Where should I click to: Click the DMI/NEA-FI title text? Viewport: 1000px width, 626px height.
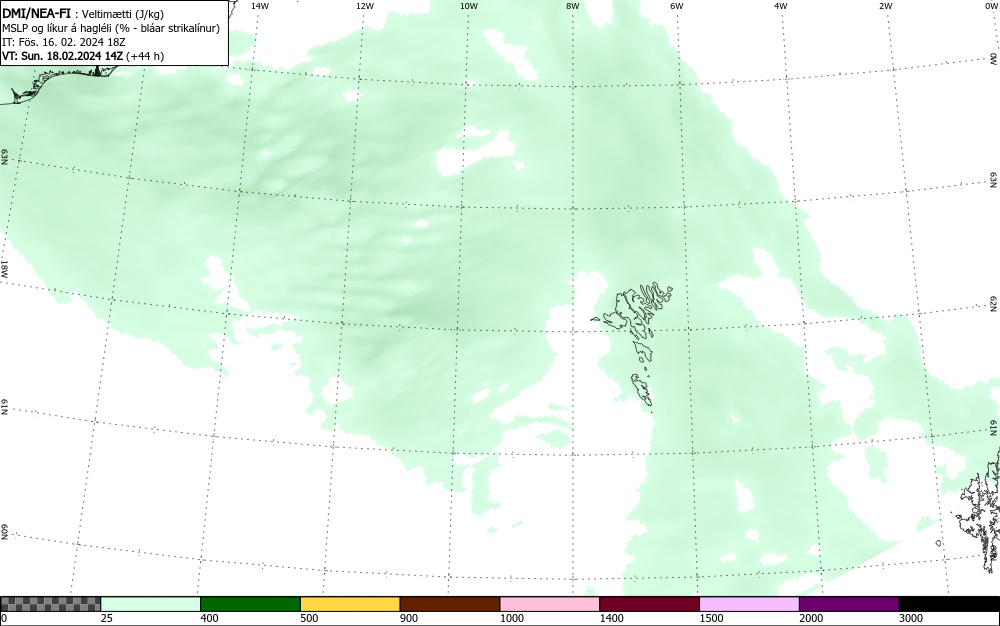[36, 13]
